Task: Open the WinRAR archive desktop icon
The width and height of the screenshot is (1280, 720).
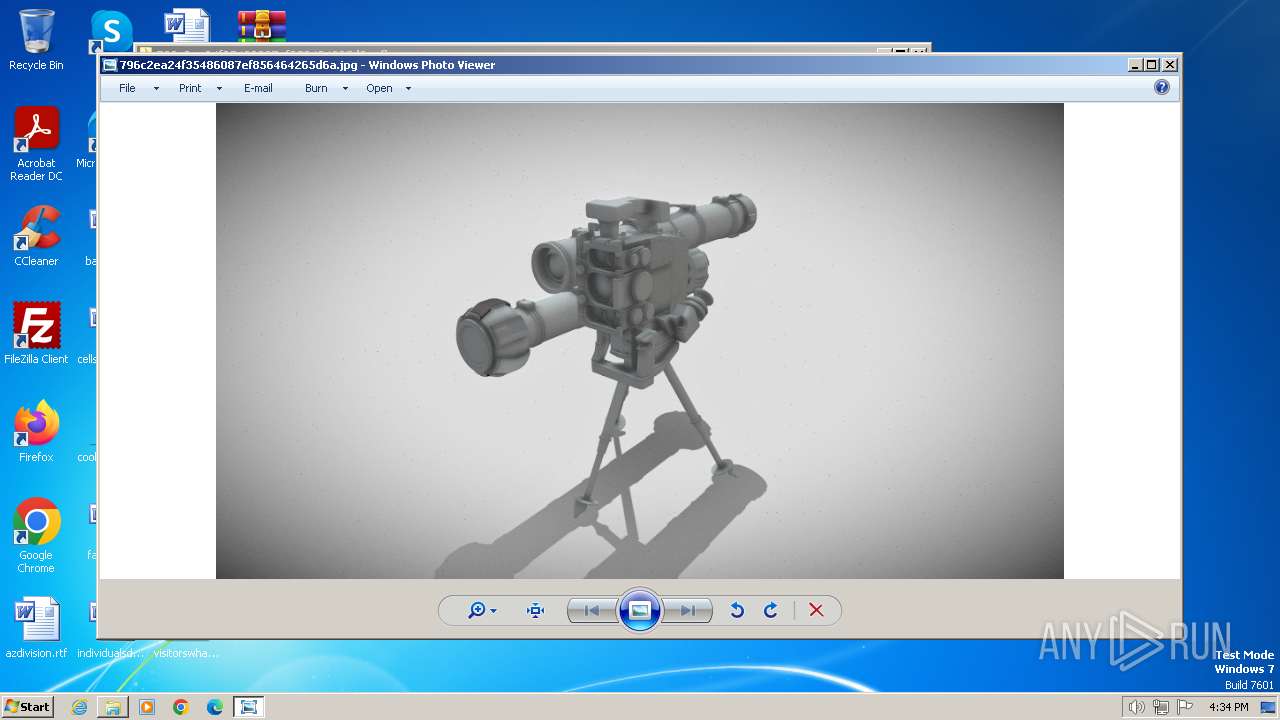Action: click(x=262, y=26)
